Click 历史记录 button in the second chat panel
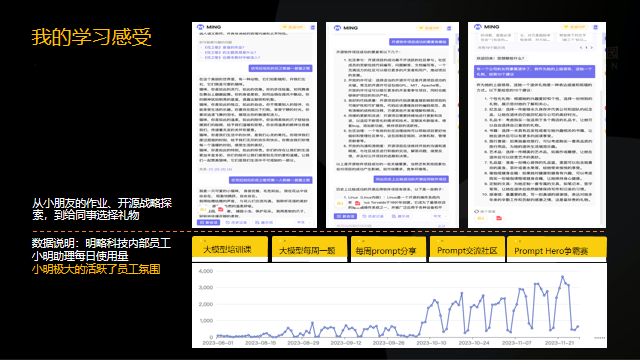This screenshot has width=640, height=360. pyautogui.click(x=373, y=216)
